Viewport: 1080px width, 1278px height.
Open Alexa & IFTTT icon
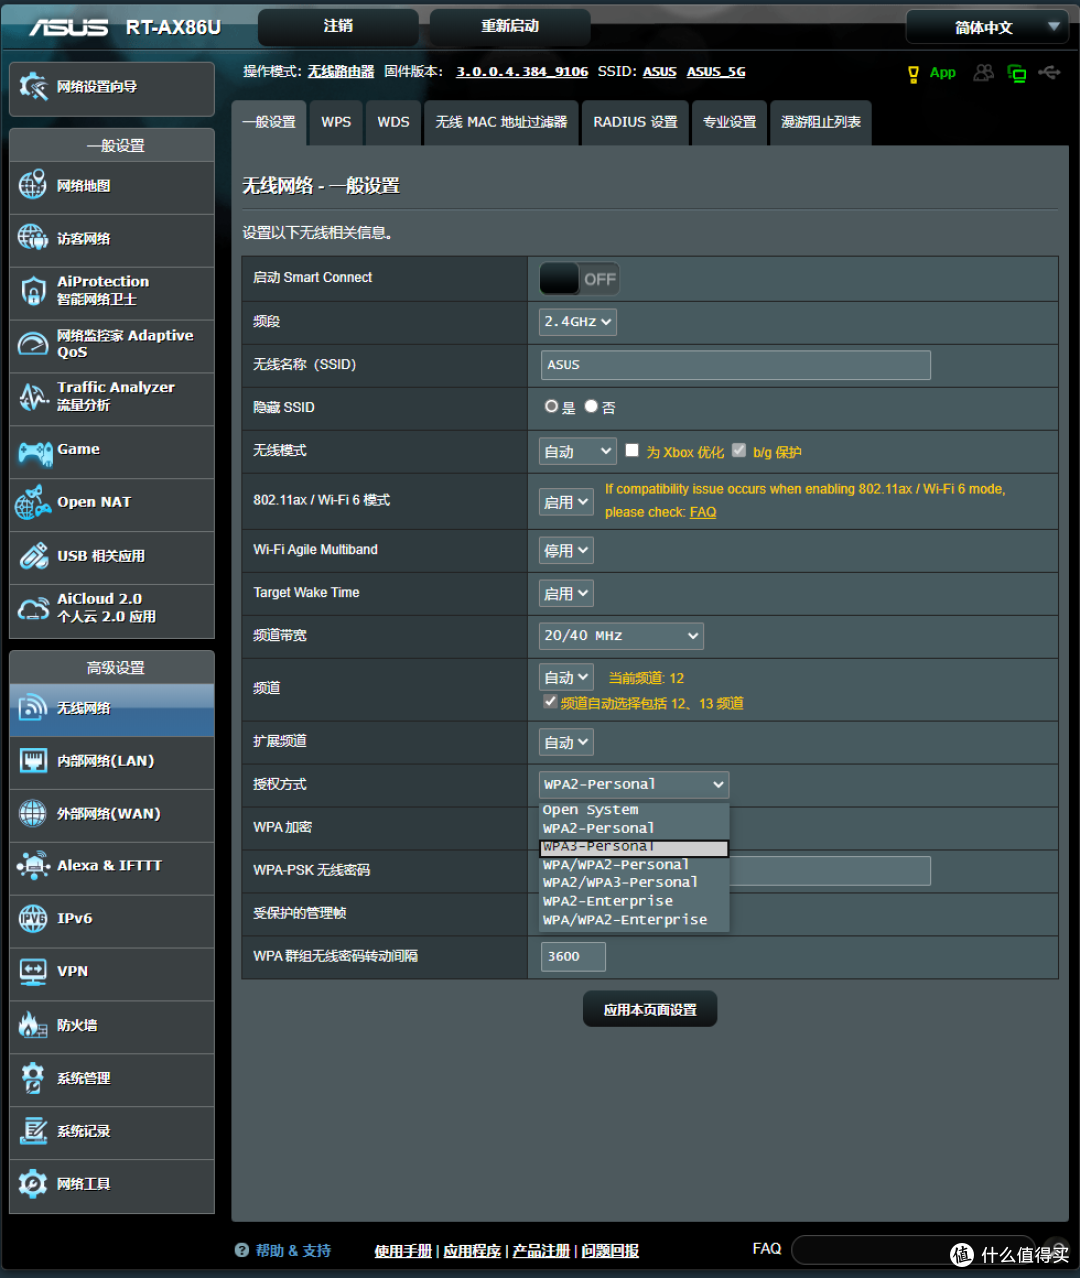33,865
